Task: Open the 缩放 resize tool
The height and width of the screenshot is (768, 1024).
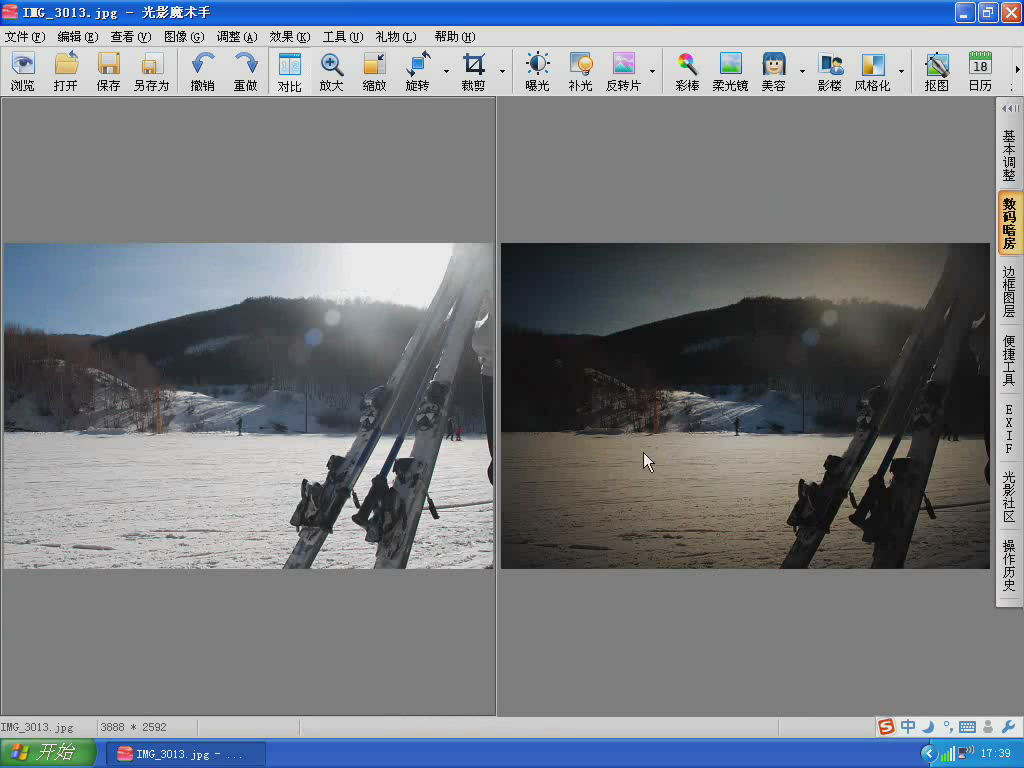Action: (x=375, y=71)
